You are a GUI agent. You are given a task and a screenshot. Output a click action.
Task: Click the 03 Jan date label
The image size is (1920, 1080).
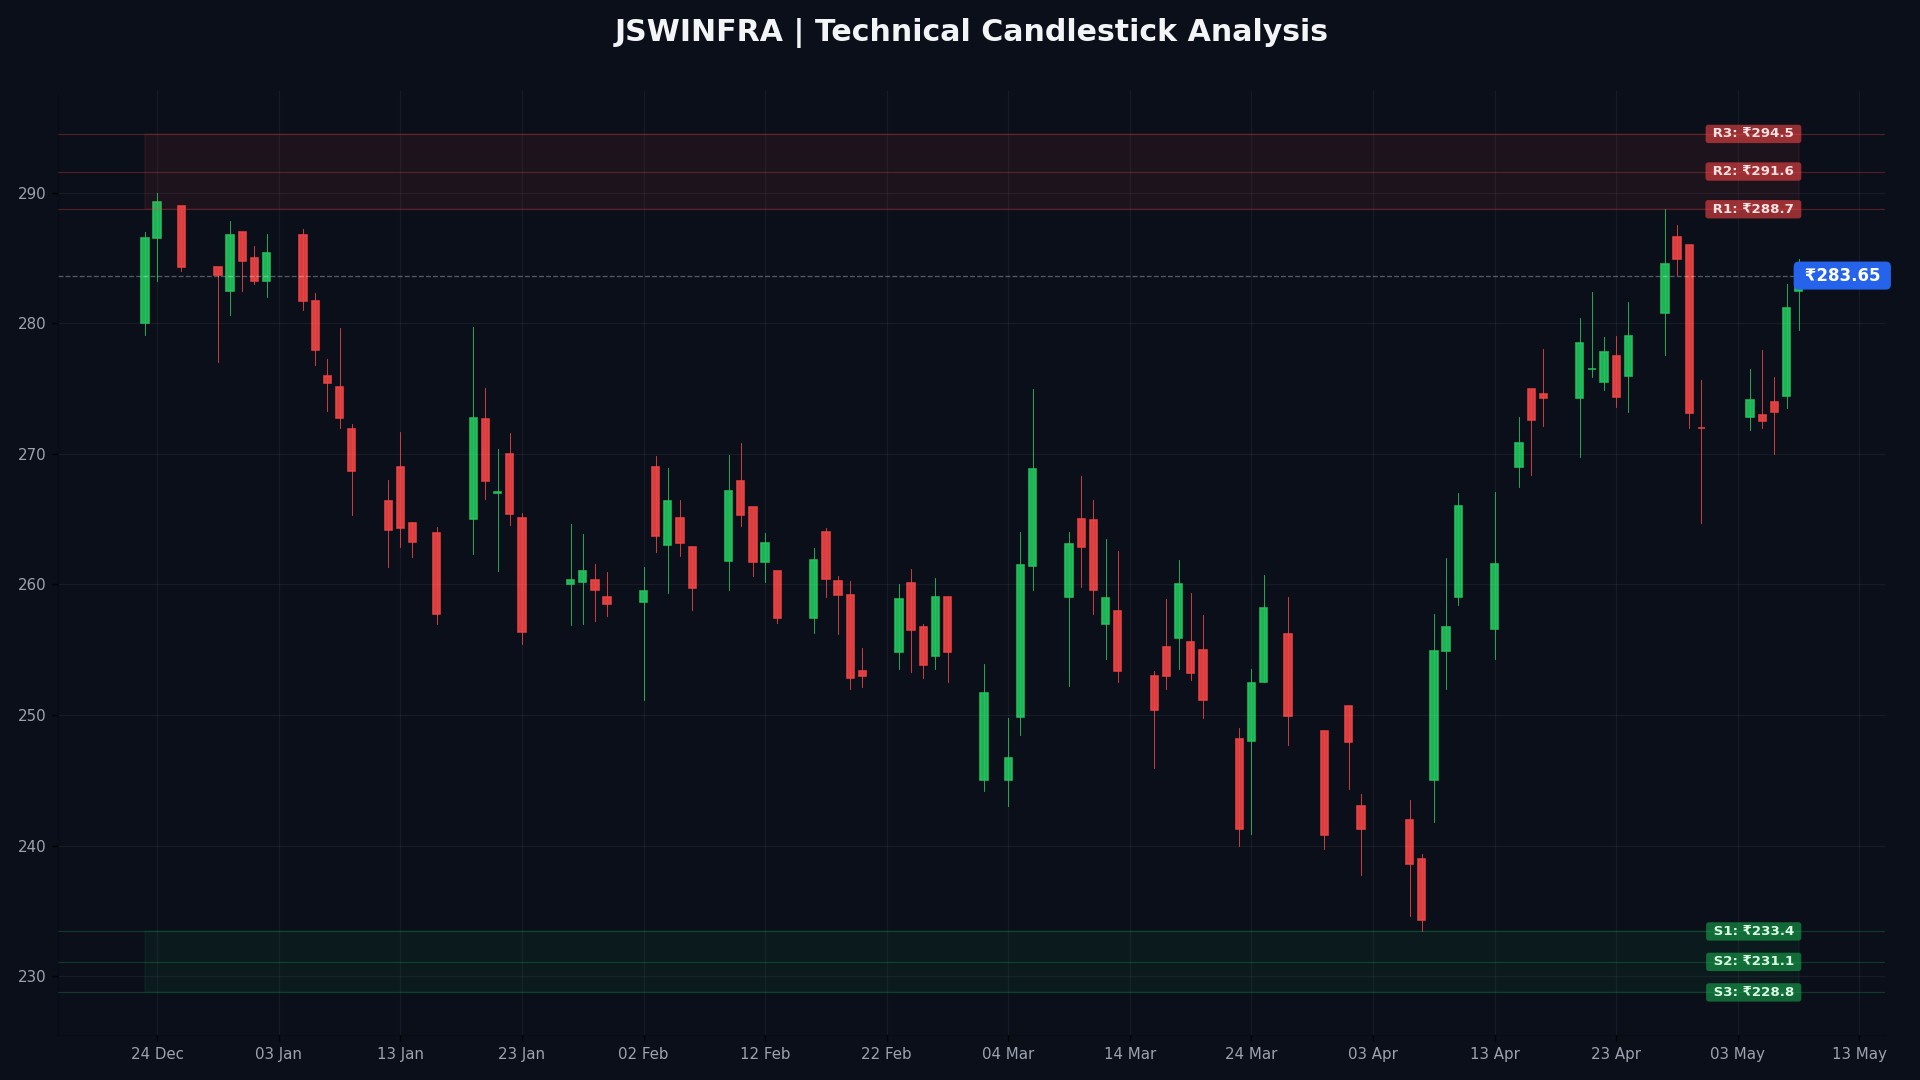[279, 1054]
